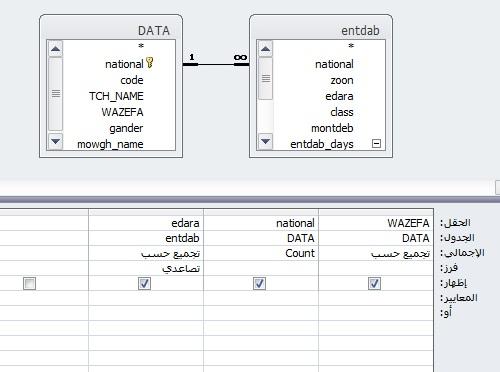Uncheck Show box for WAZEFA column

coord(374,284)
